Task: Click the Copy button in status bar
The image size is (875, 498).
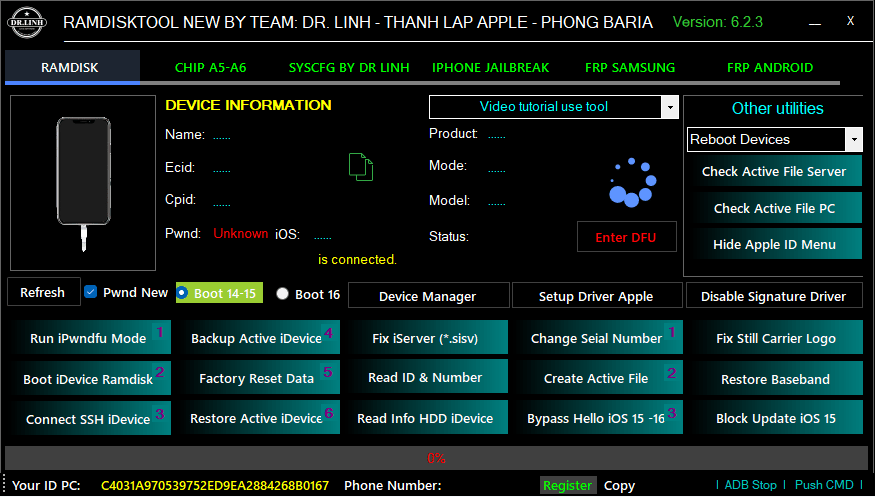Action: [x=619, y=485]
